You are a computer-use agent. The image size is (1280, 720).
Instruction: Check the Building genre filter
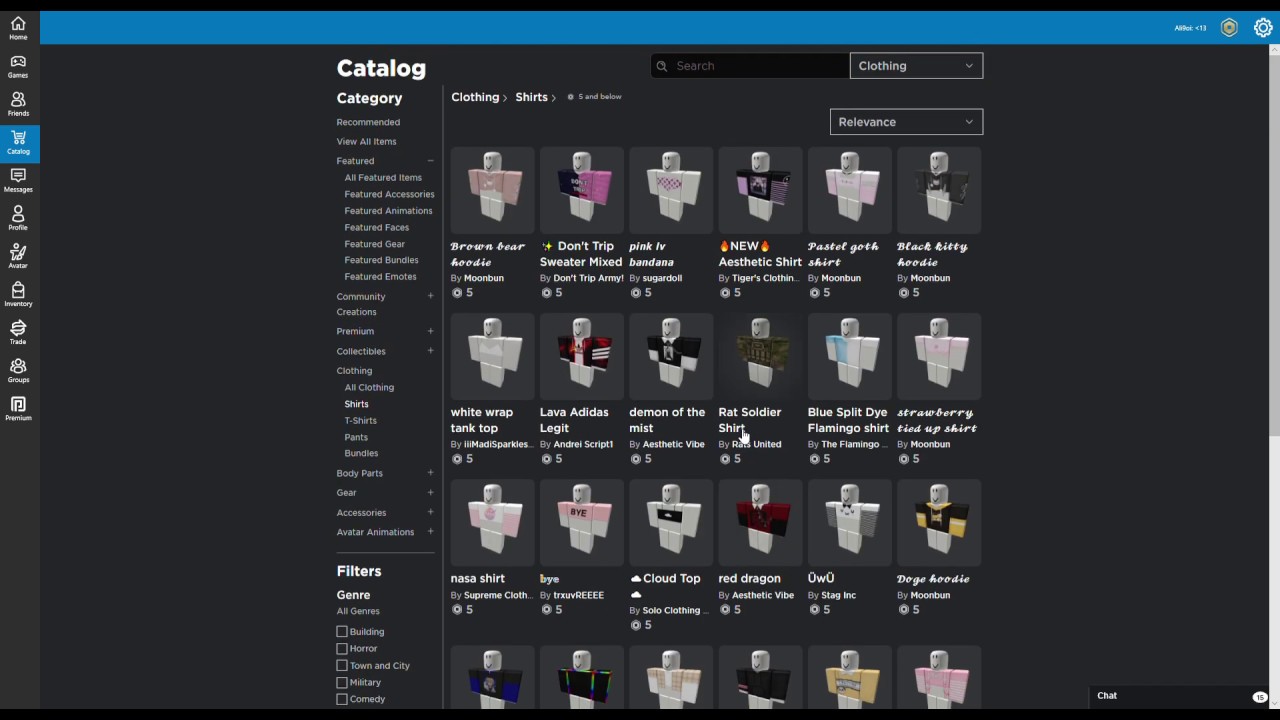(x=342, y=632)
